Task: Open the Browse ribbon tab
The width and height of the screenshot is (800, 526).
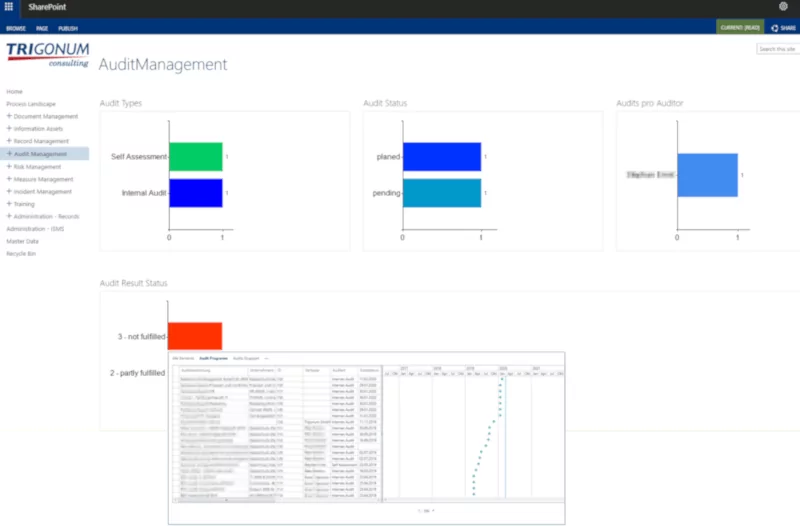Action: click(x=16, y=29)
